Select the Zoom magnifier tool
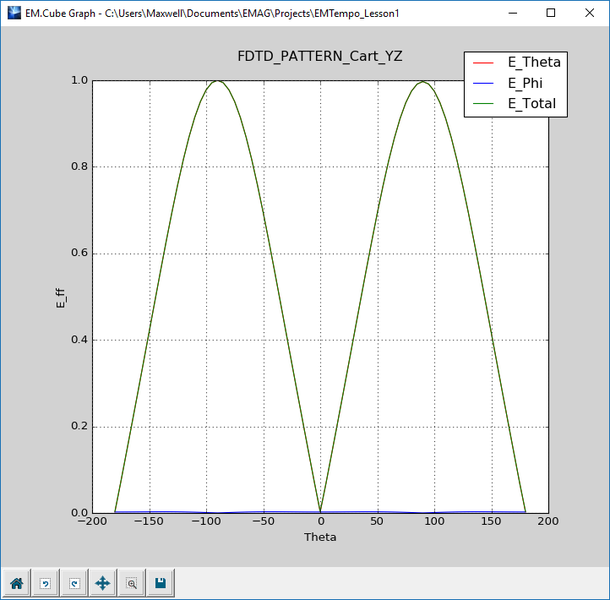The image size is (610, 600). click(131, 582)
